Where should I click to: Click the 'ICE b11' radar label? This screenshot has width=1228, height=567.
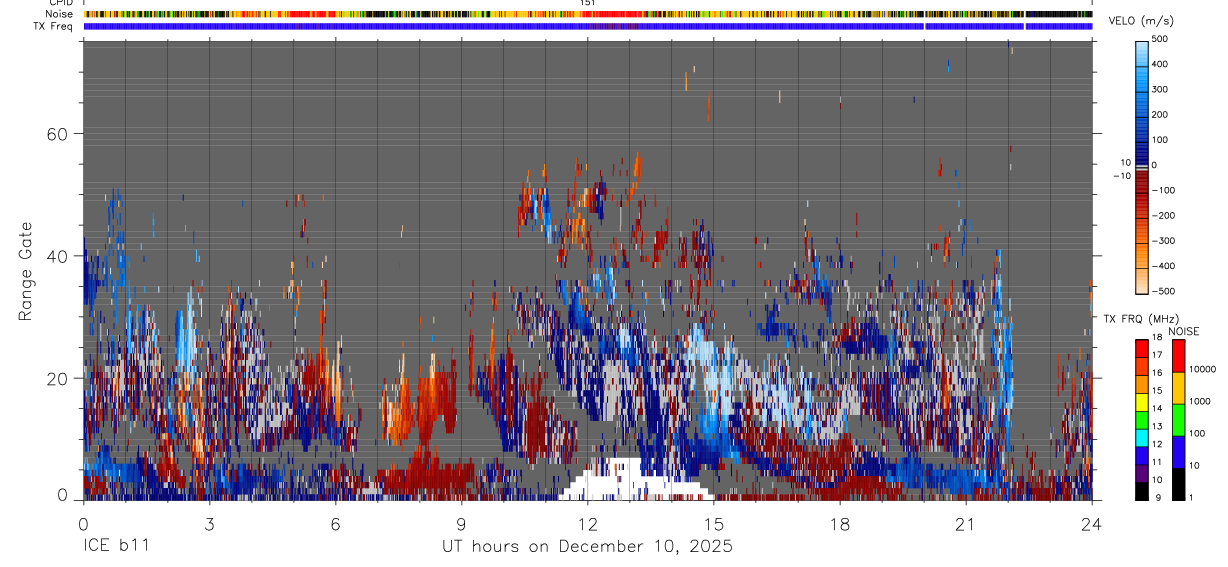115,547
